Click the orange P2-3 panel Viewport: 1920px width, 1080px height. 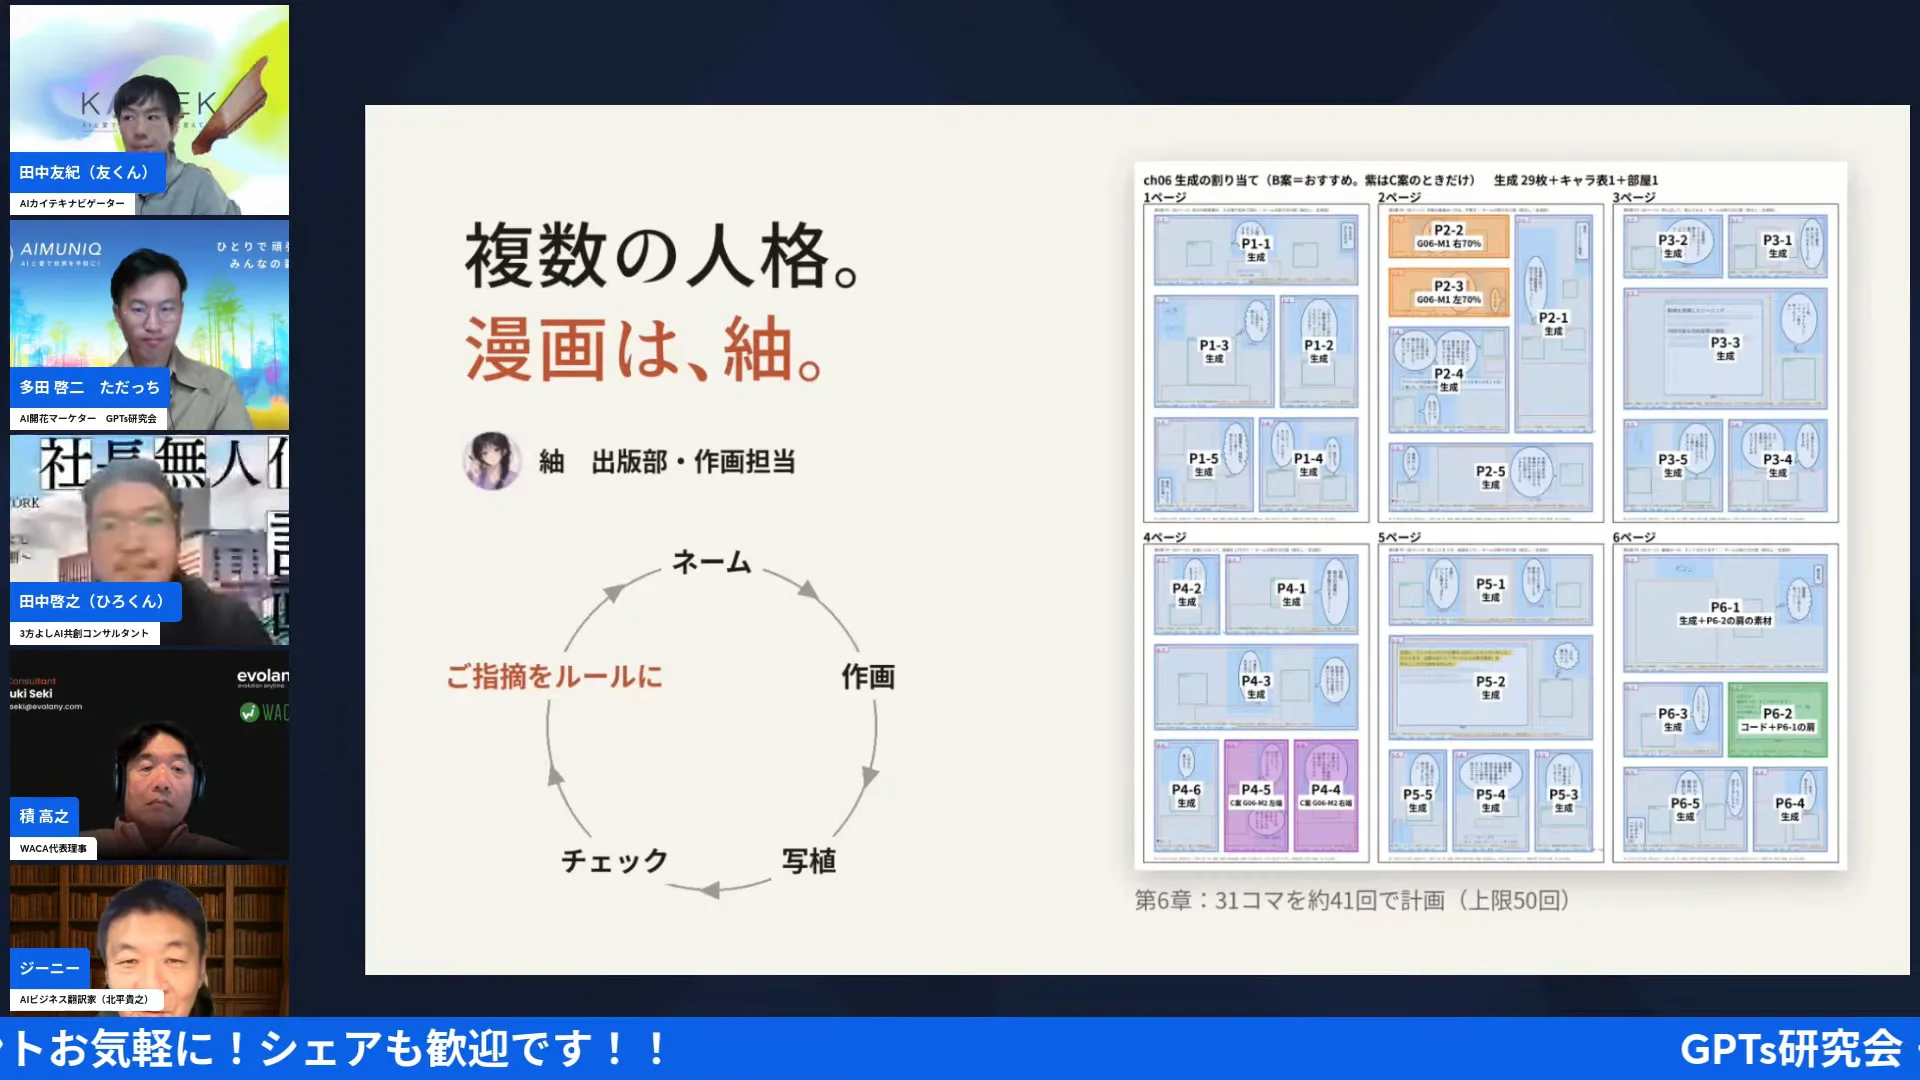[1448, 292]
